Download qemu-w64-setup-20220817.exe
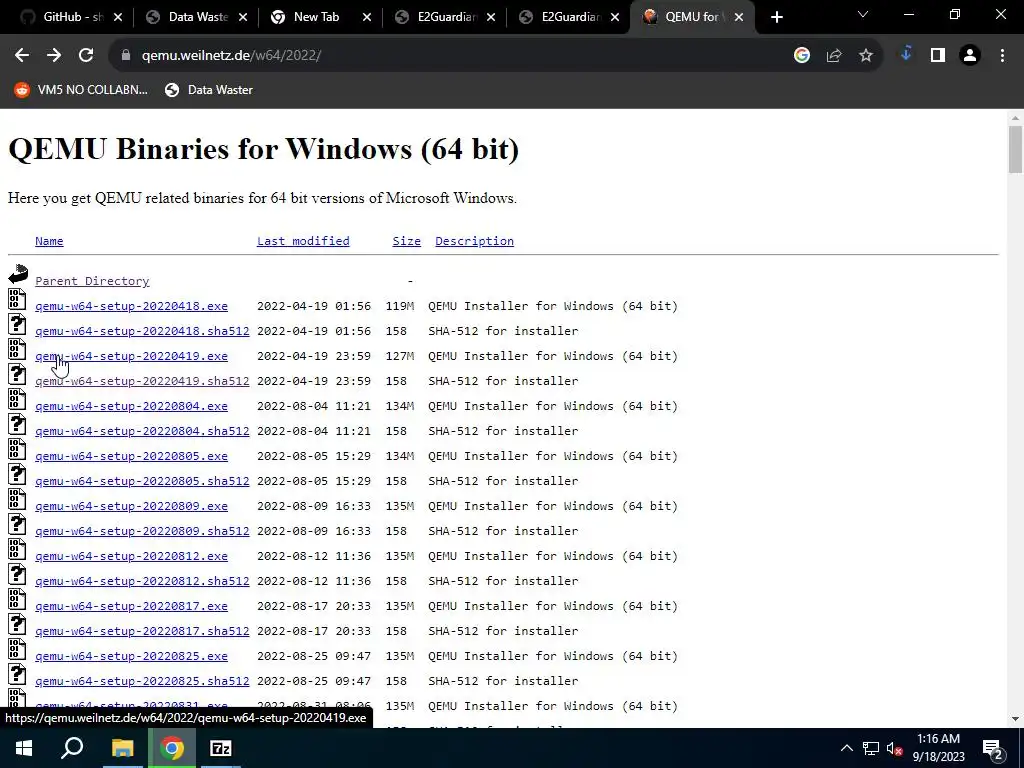Image resolution: width=1024 pixels, height=768 pixels. click(x=131, y=606)
